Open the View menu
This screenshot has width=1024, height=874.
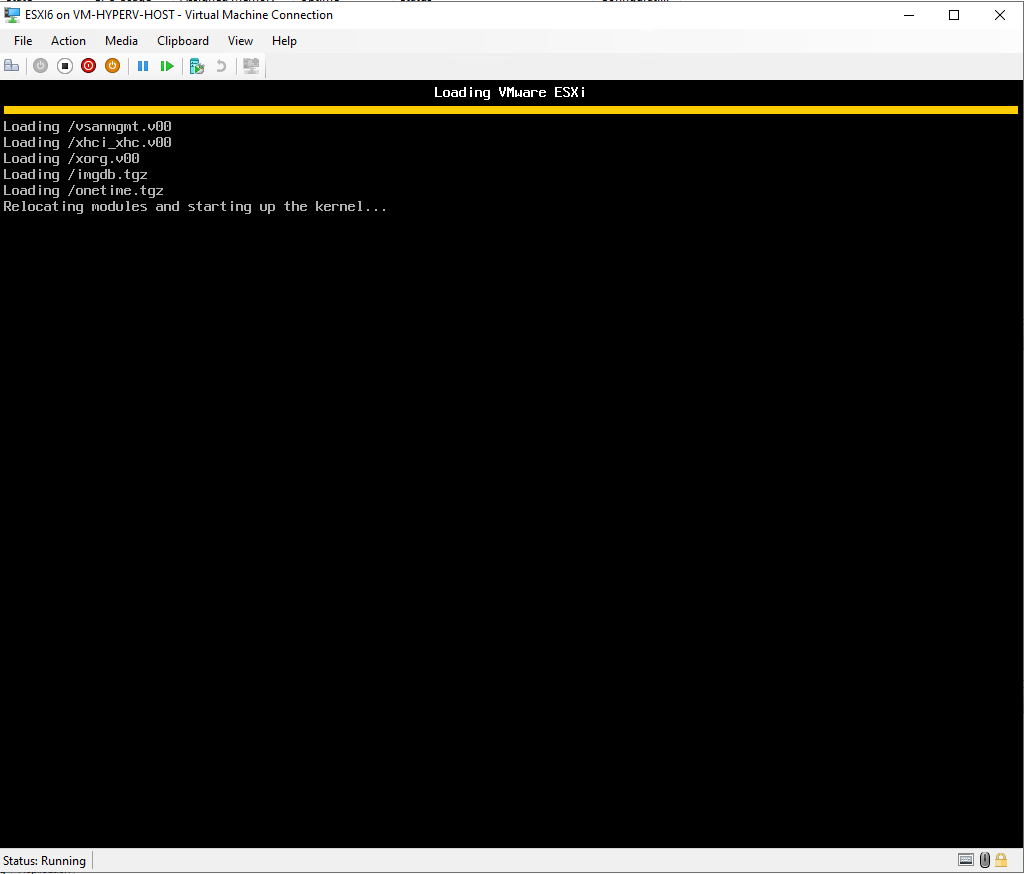pyautogui.click(x=240, y=40)
